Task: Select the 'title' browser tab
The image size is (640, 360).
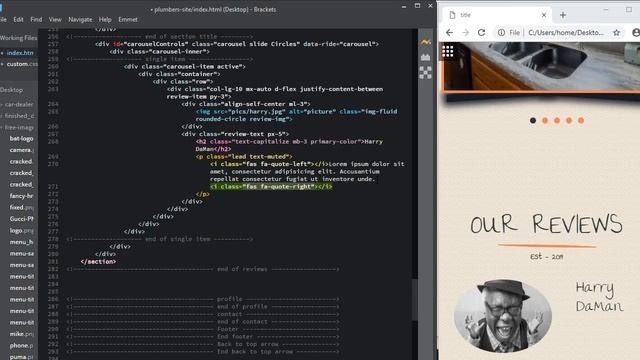Action: (497, 15)
